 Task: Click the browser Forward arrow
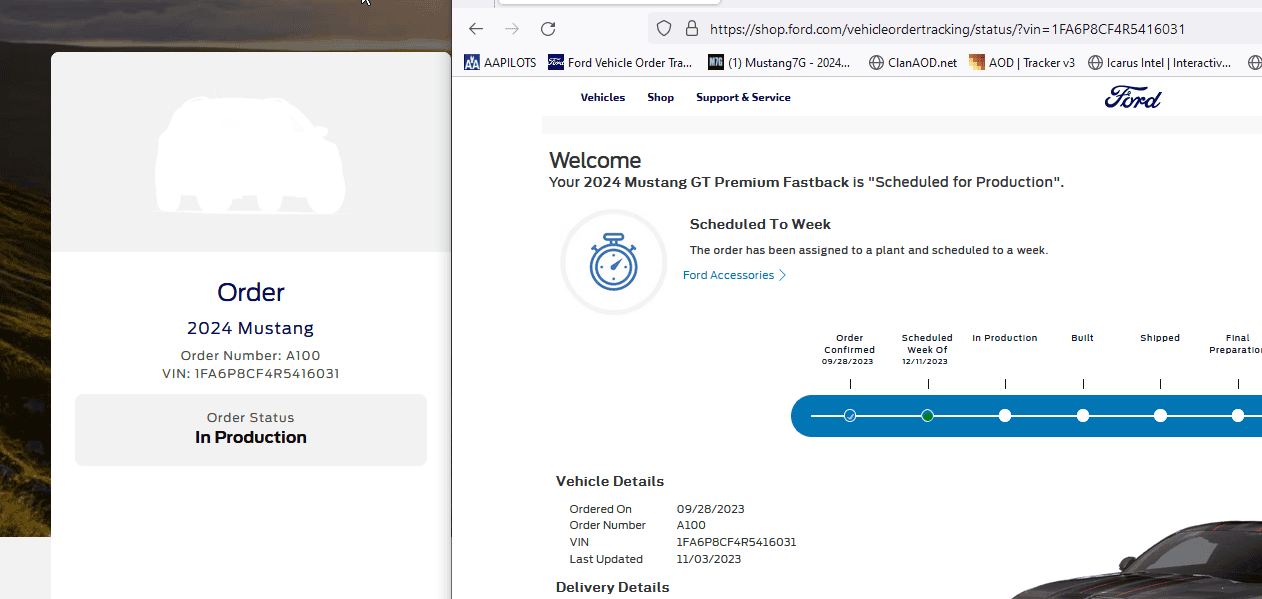512,29
